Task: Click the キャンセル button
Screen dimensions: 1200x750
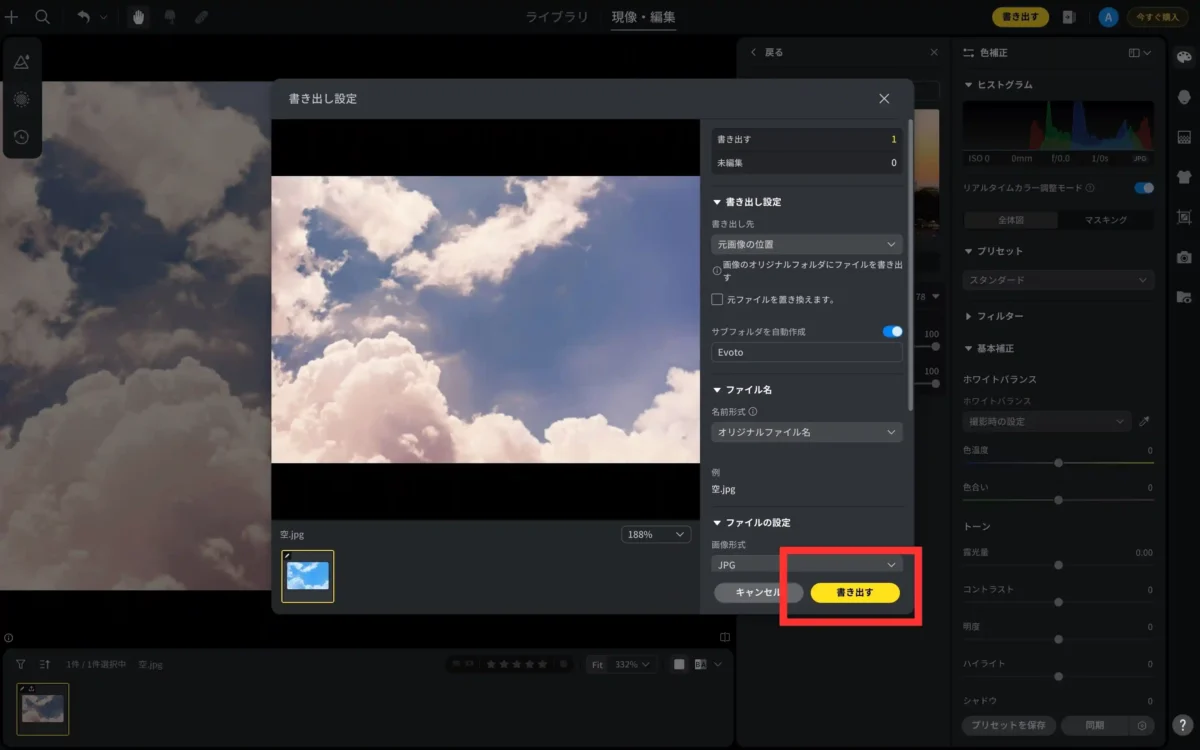Action: point(758,593)
